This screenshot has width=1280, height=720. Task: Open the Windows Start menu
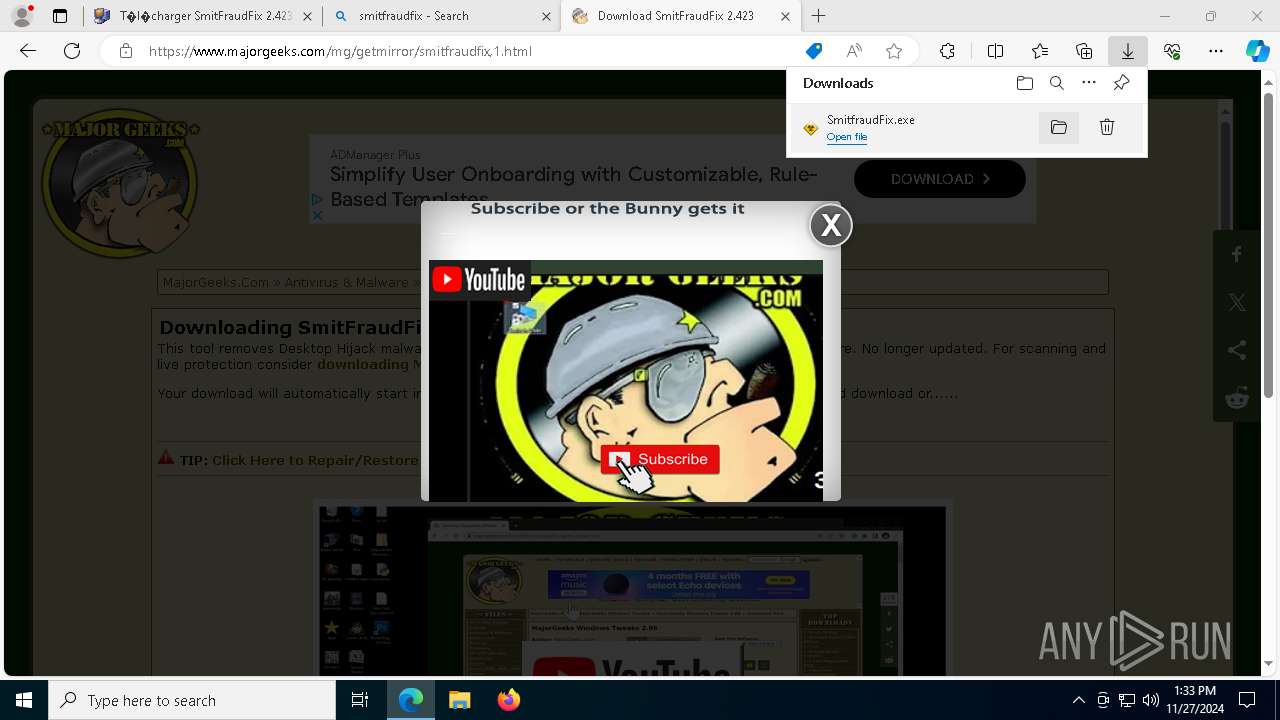pyautogui.click(x=24, y=700)
